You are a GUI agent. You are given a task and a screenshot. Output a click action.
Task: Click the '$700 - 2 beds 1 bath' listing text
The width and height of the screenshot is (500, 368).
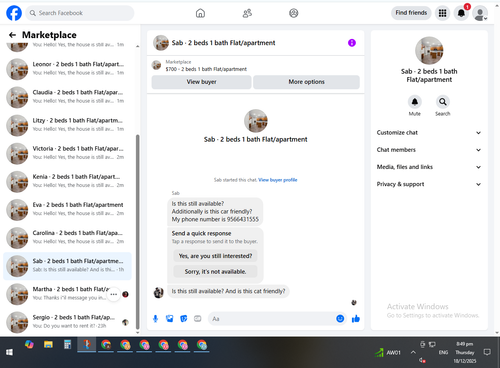[x=206, y=69]
